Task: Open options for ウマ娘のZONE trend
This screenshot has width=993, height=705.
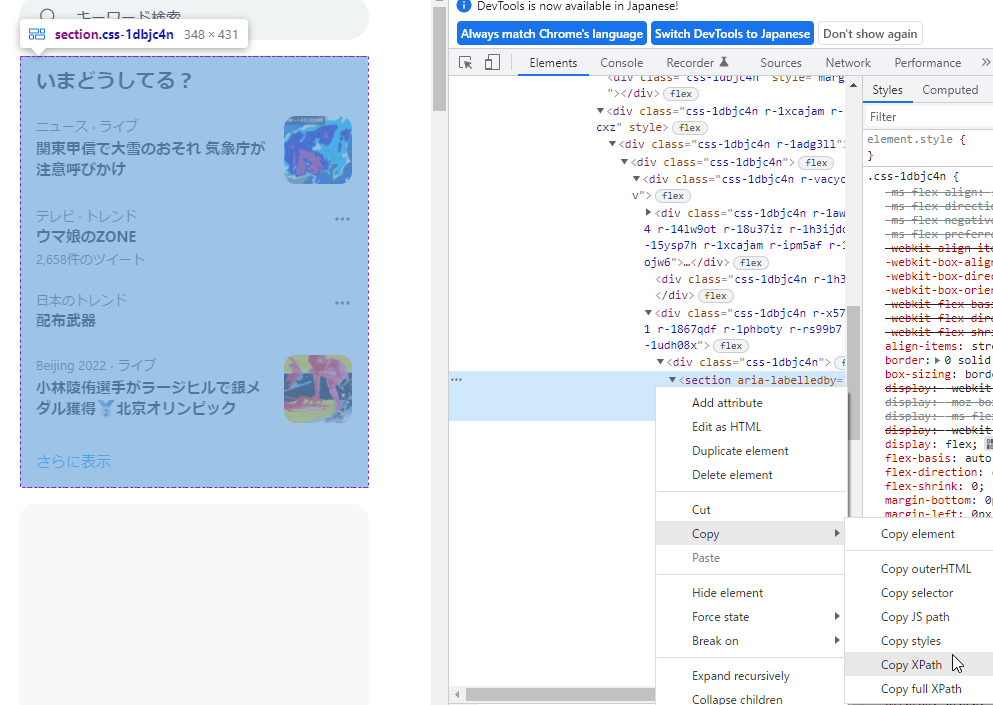Action: [343, 219]
